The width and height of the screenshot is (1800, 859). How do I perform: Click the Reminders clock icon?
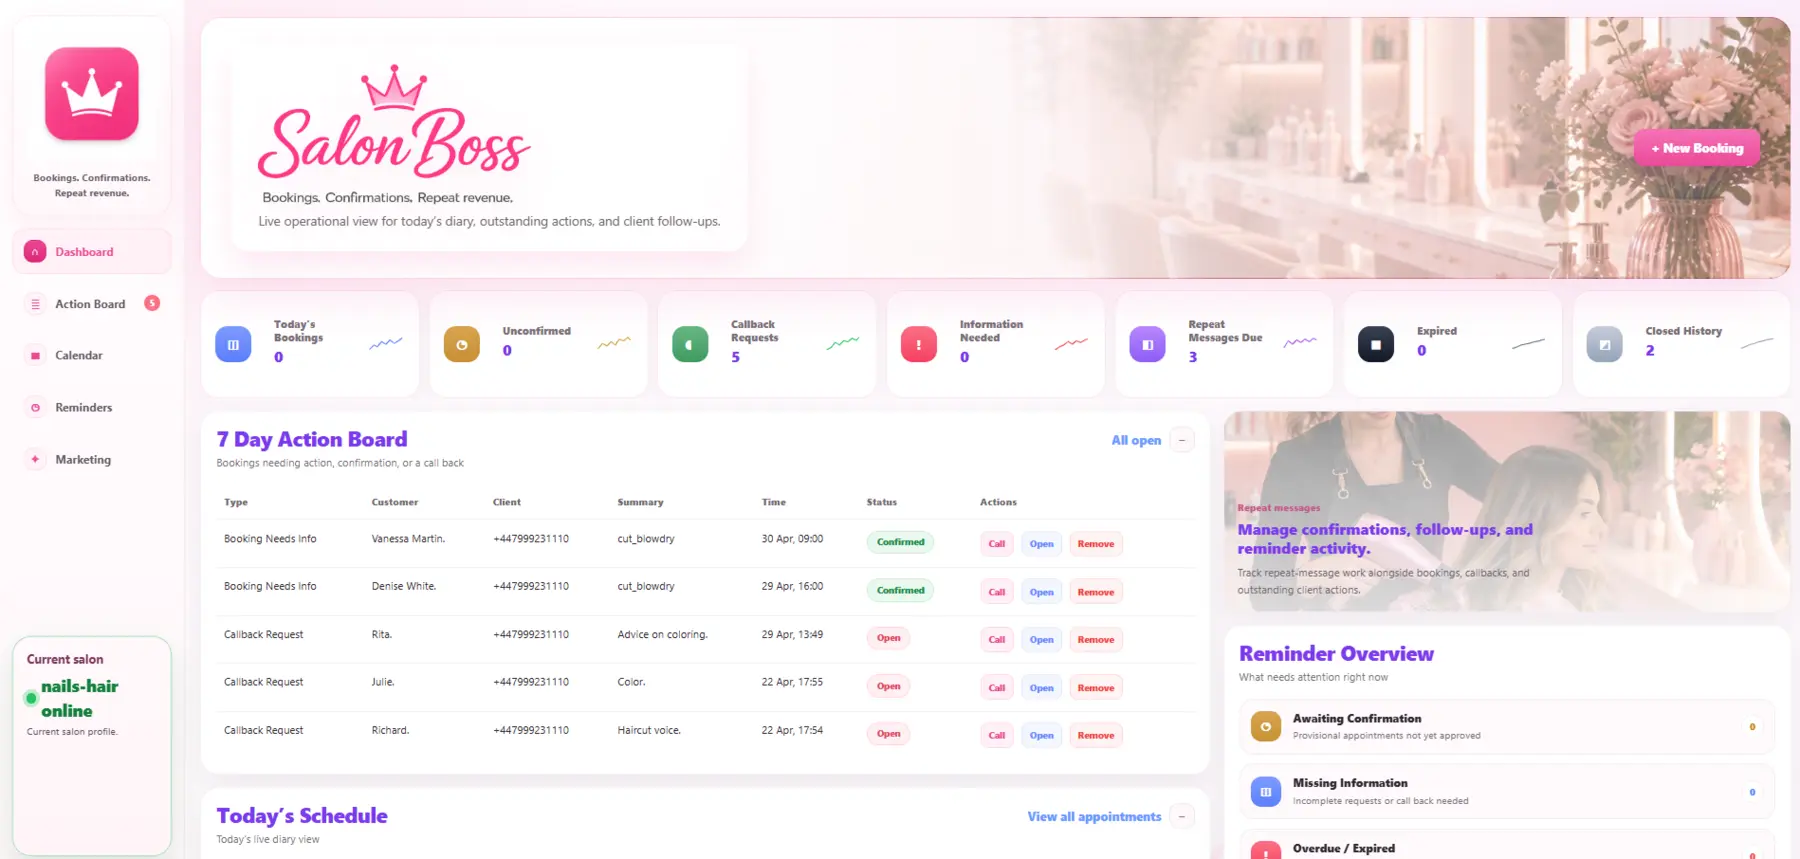35,408
